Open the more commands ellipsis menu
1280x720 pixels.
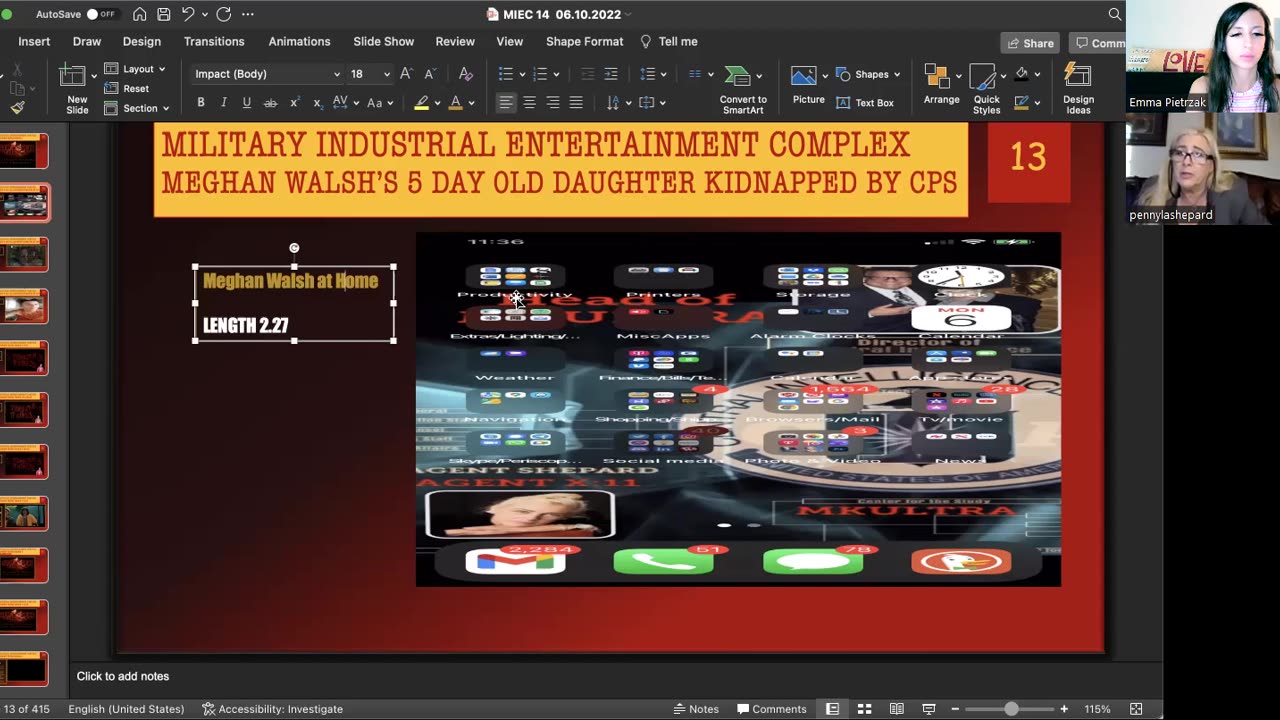pyautogui.click(x=248, y=14)
